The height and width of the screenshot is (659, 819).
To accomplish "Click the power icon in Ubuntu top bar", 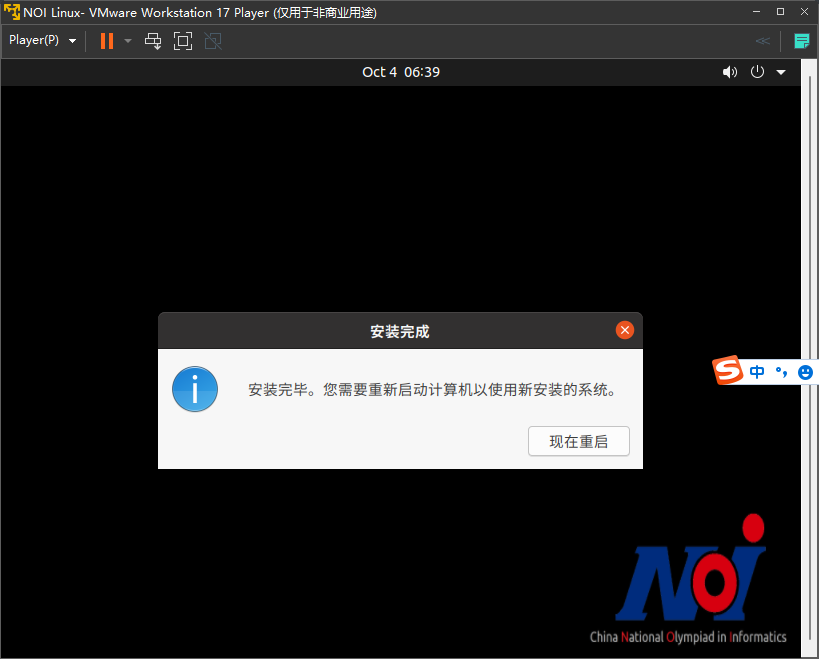I will pyautogui.click(x=757, y=72).
